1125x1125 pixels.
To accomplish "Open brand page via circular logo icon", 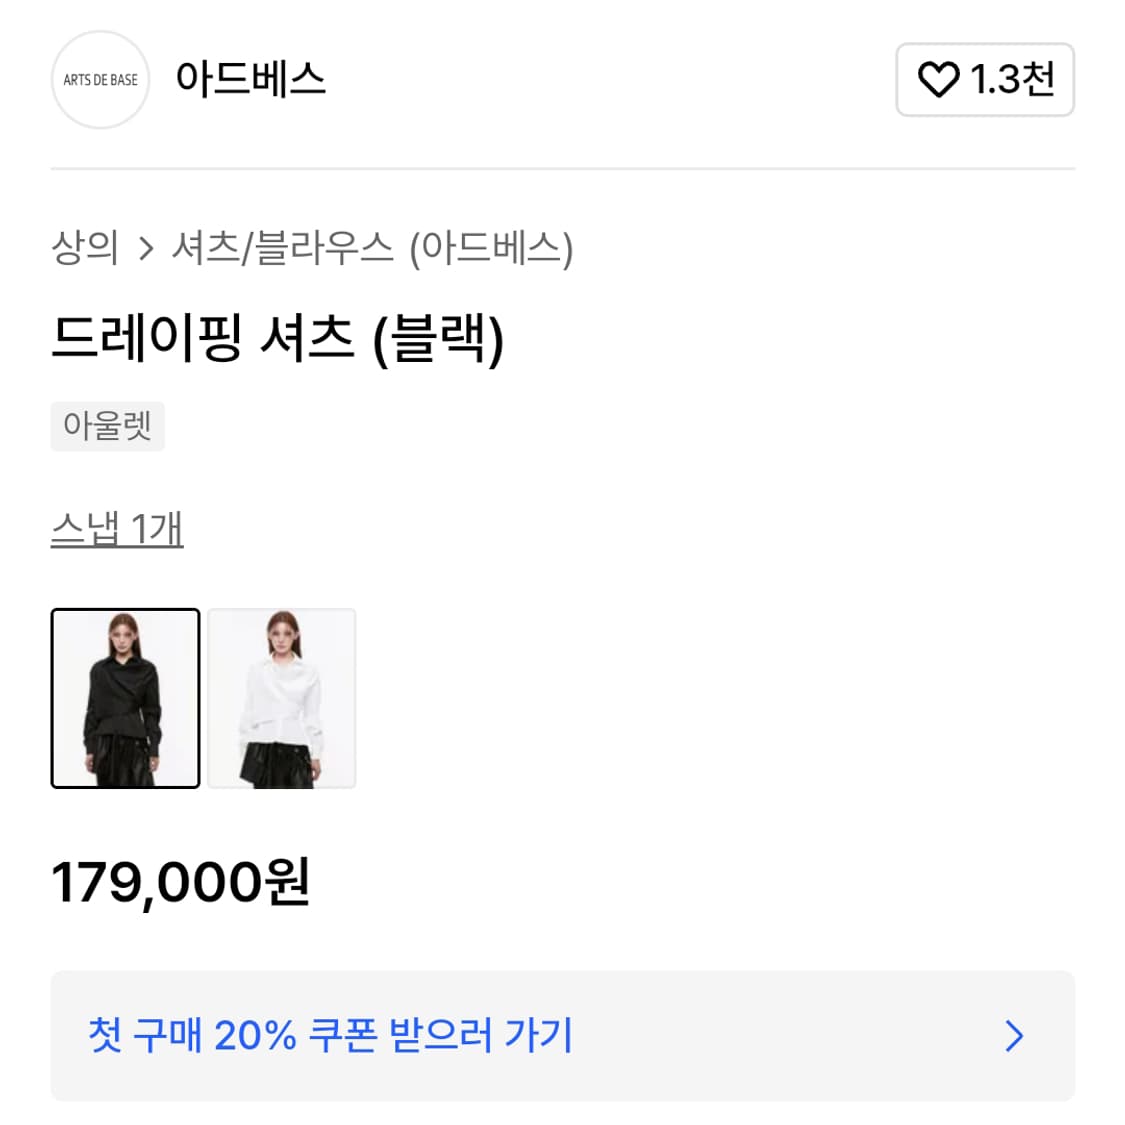I will (x=100, y=81).
